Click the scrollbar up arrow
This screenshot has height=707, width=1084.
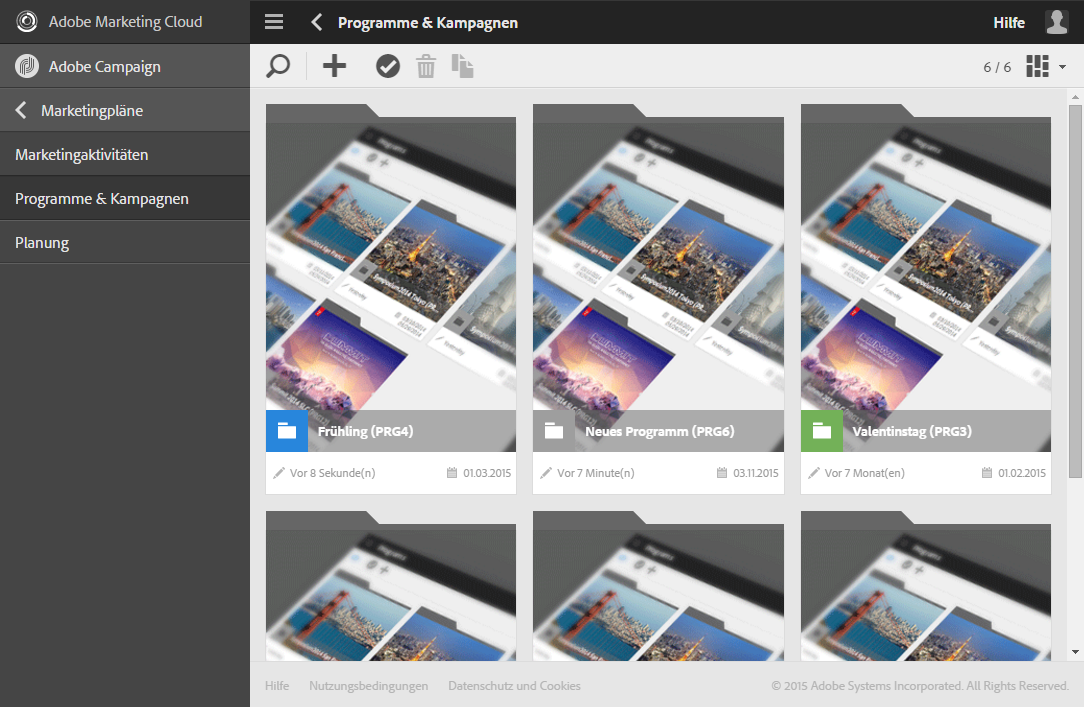point(1075,97)
